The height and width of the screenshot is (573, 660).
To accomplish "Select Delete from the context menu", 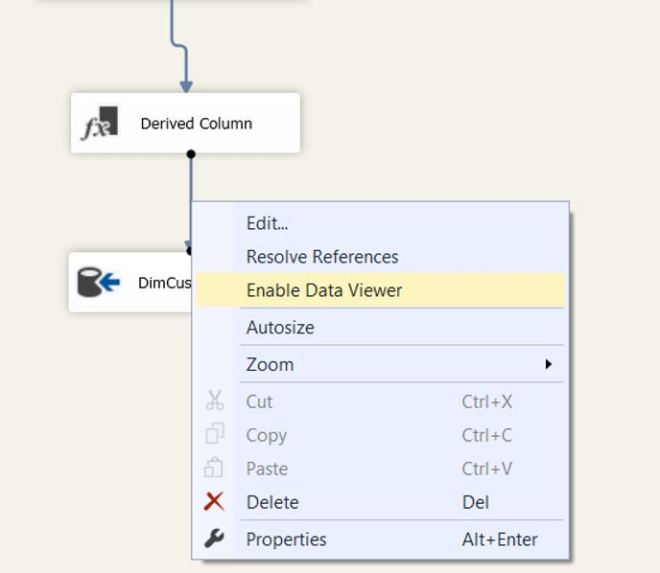I will 273,502.
